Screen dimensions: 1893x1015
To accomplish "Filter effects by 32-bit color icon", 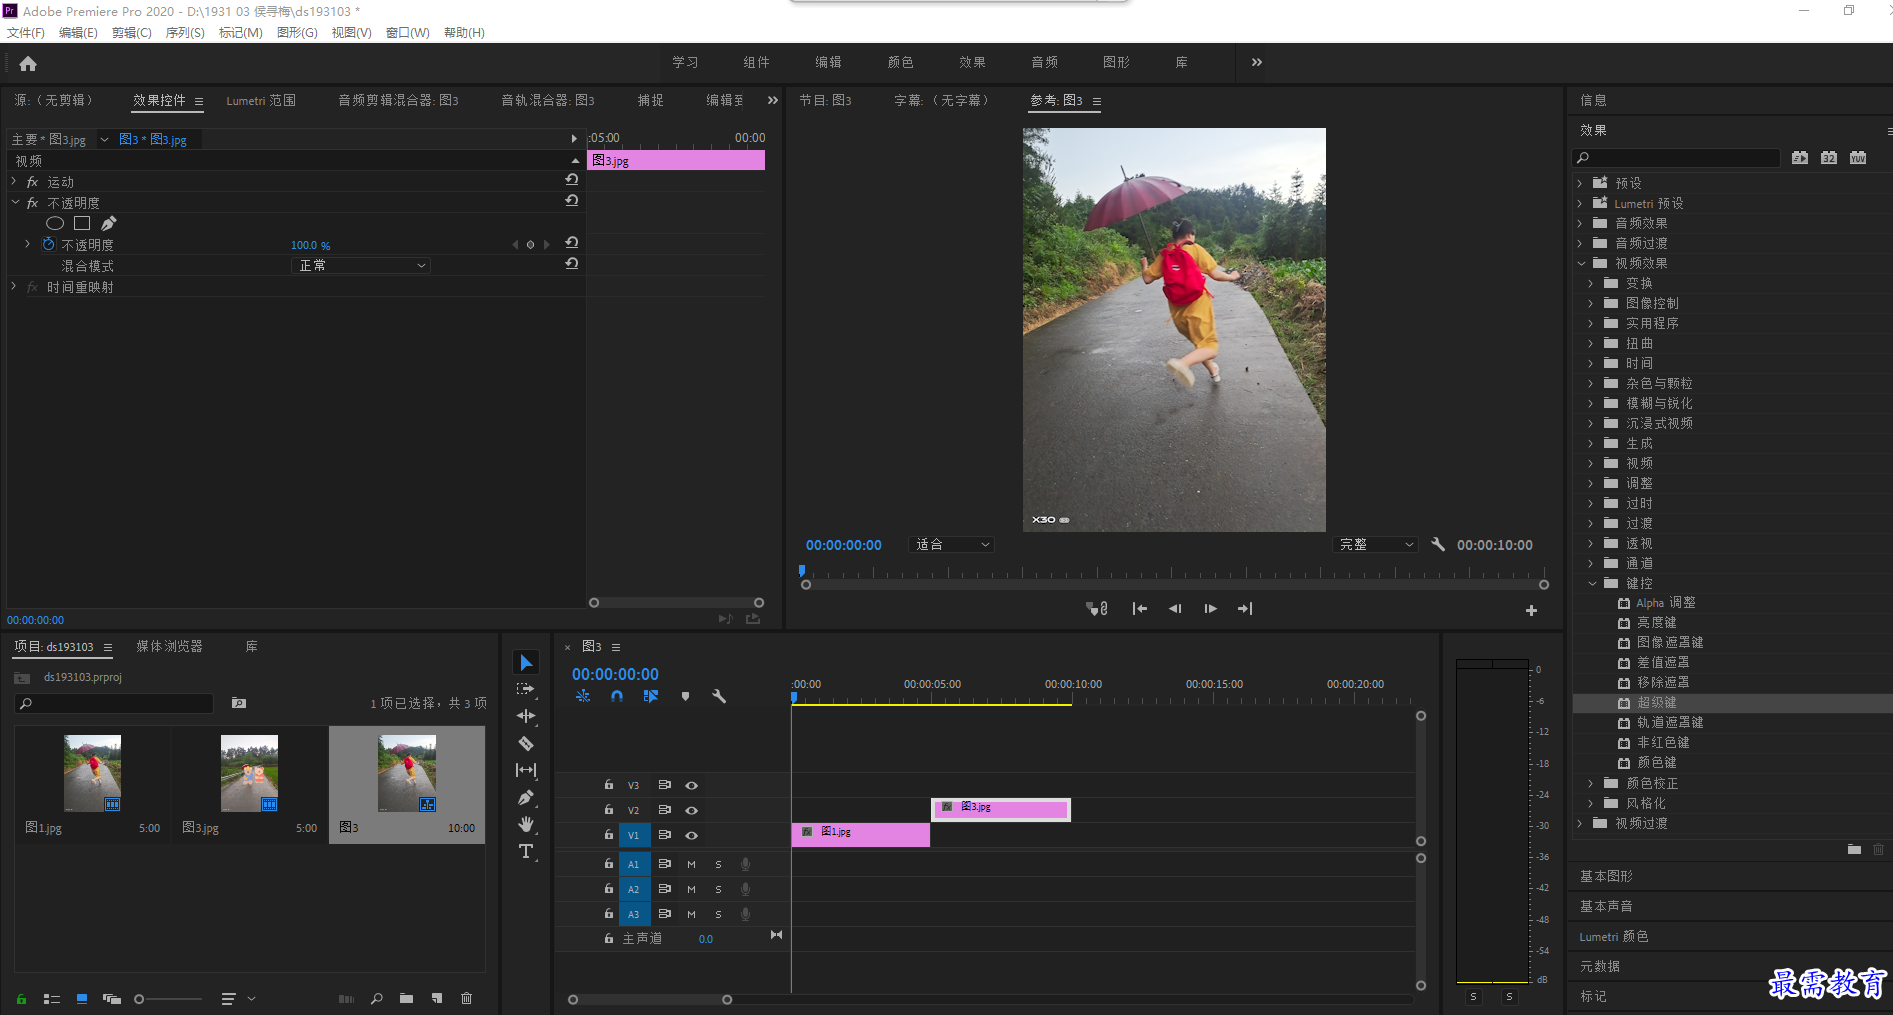I will 1829,158.
